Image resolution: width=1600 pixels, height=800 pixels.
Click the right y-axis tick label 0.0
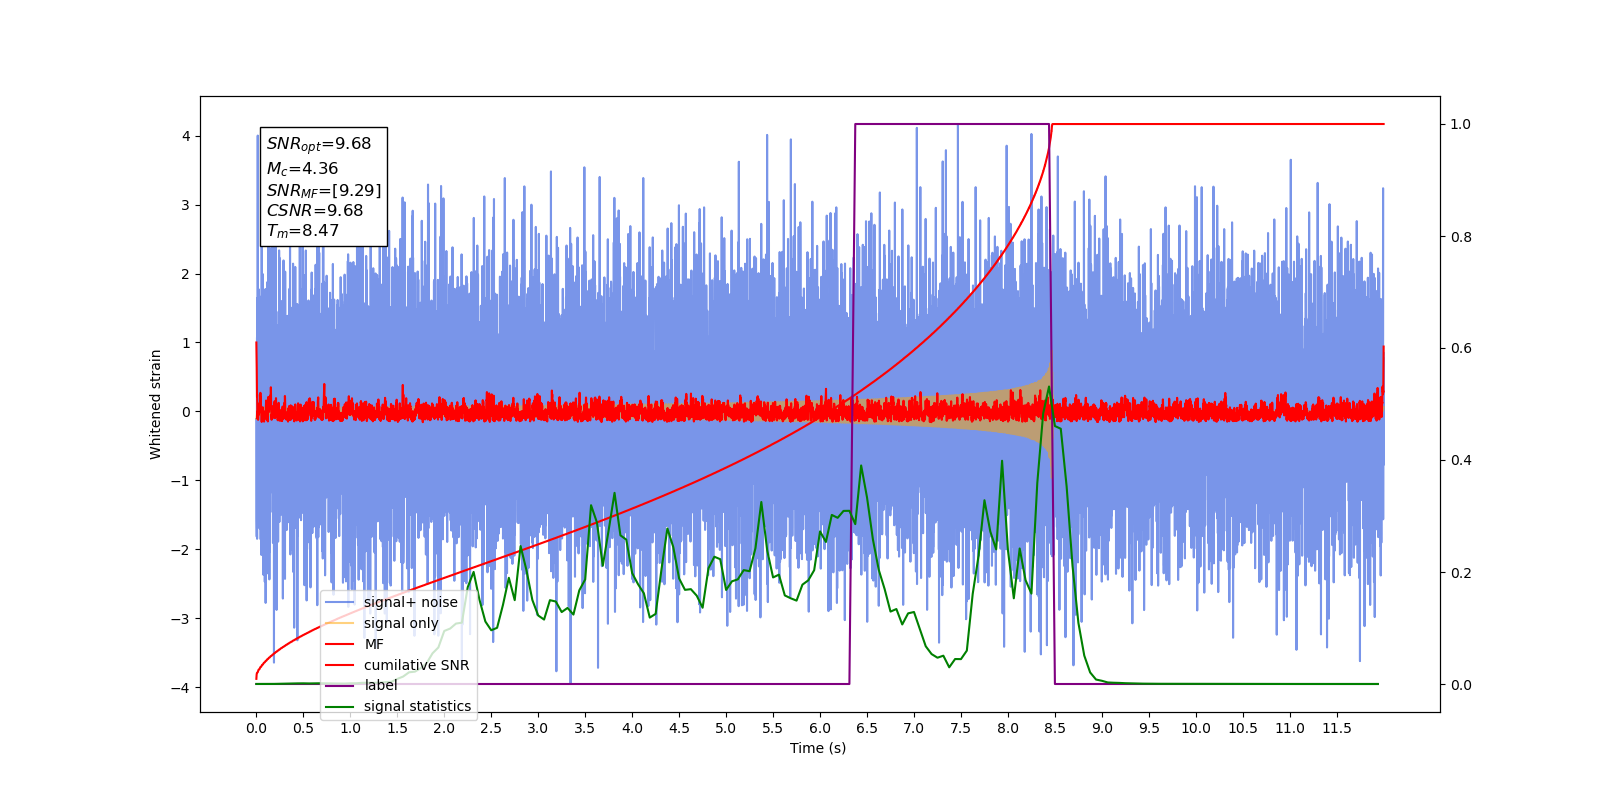point(1461,685)
